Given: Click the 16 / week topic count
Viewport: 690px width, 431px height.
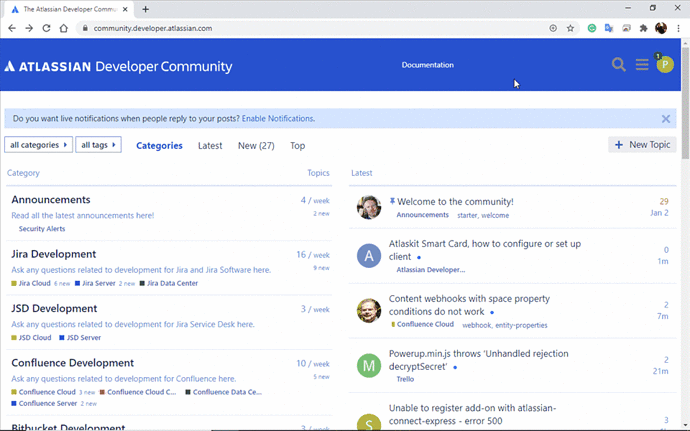Looking at the screenshot, I should click(313, 255).
